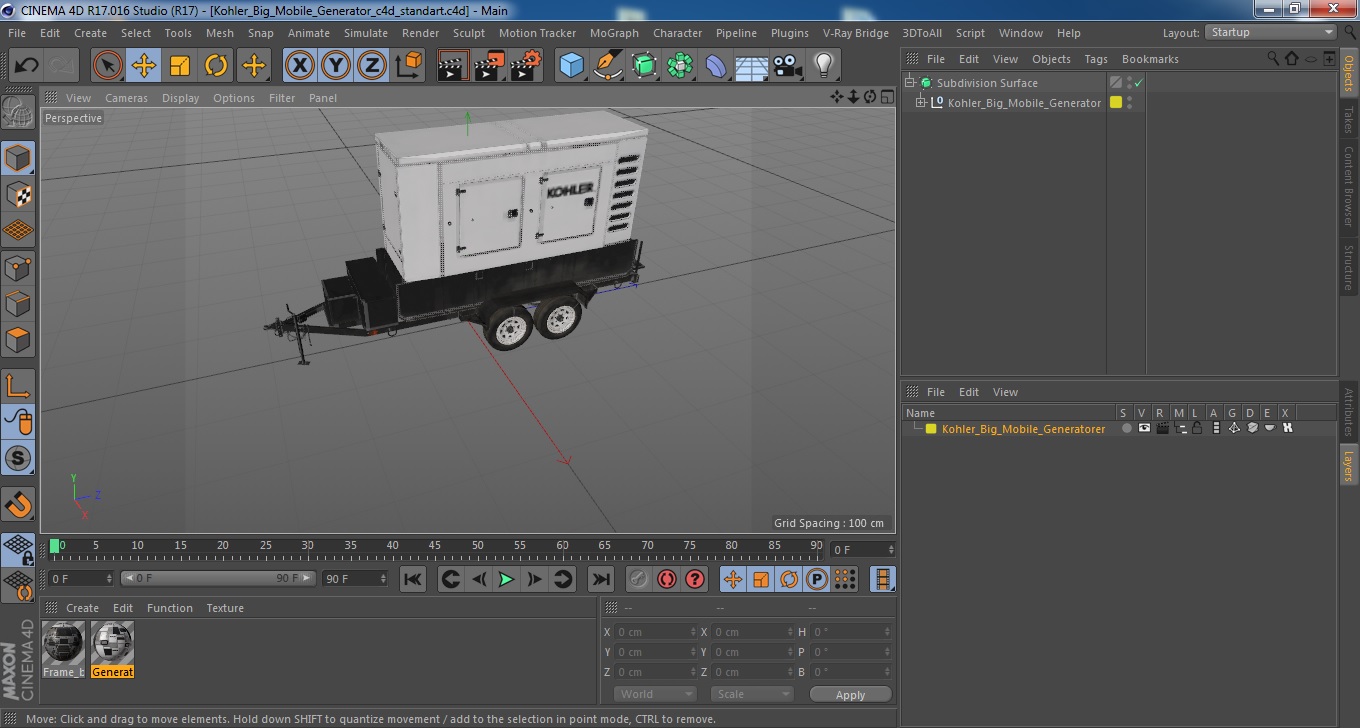
Task: Click the Undo arrow icon
Action: pos(27,66)
